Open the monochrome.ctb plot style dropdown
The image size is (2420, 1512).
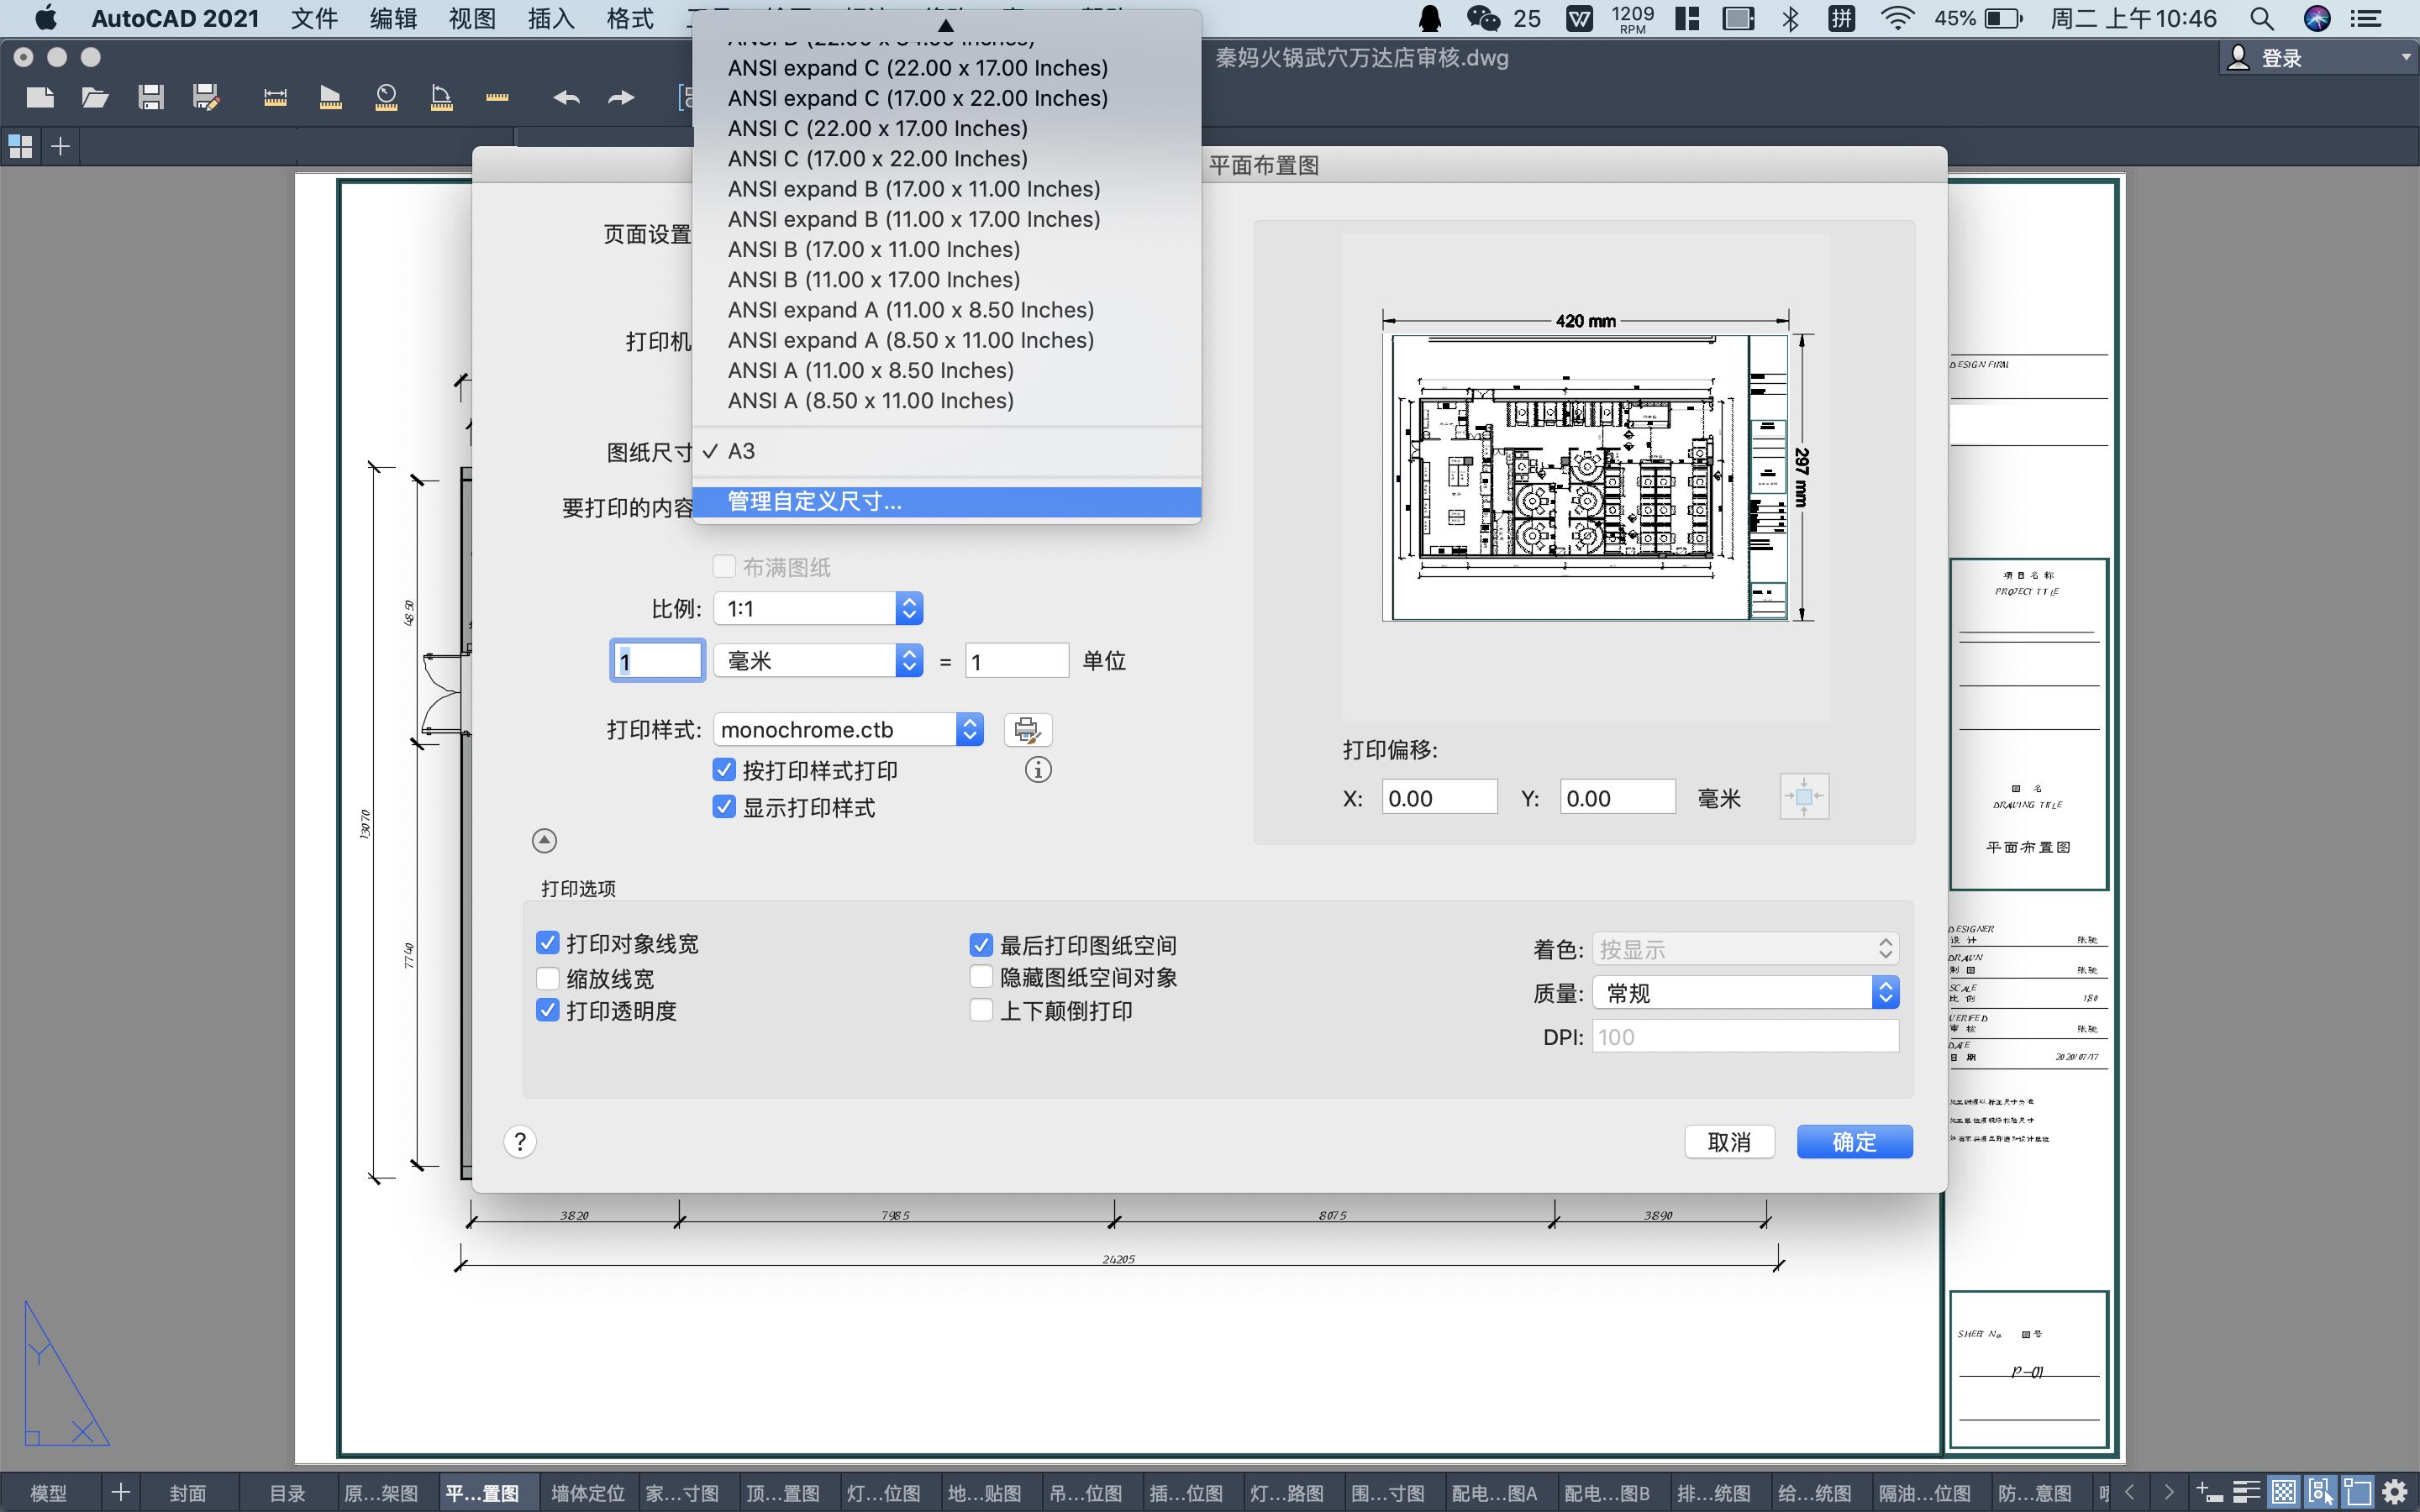[x=848, y=730]
